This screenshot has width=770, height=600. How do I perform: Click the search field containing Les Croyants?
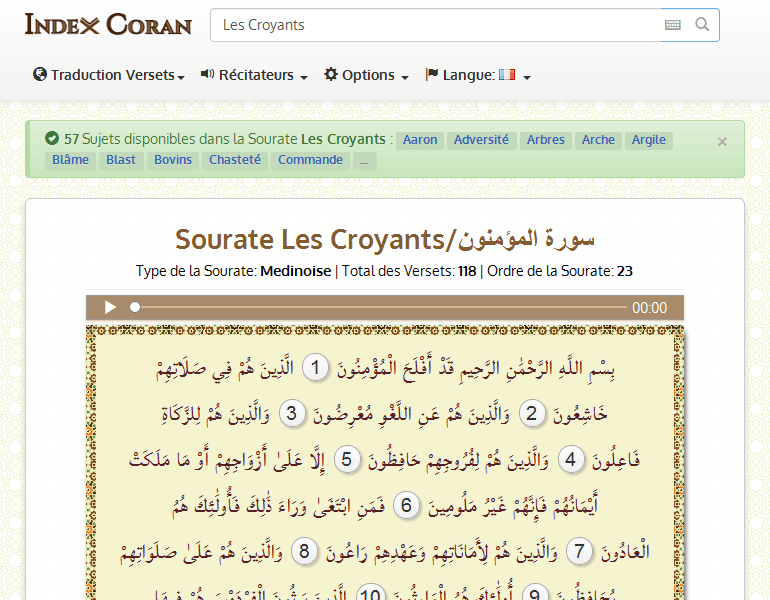tap(435, 25)
